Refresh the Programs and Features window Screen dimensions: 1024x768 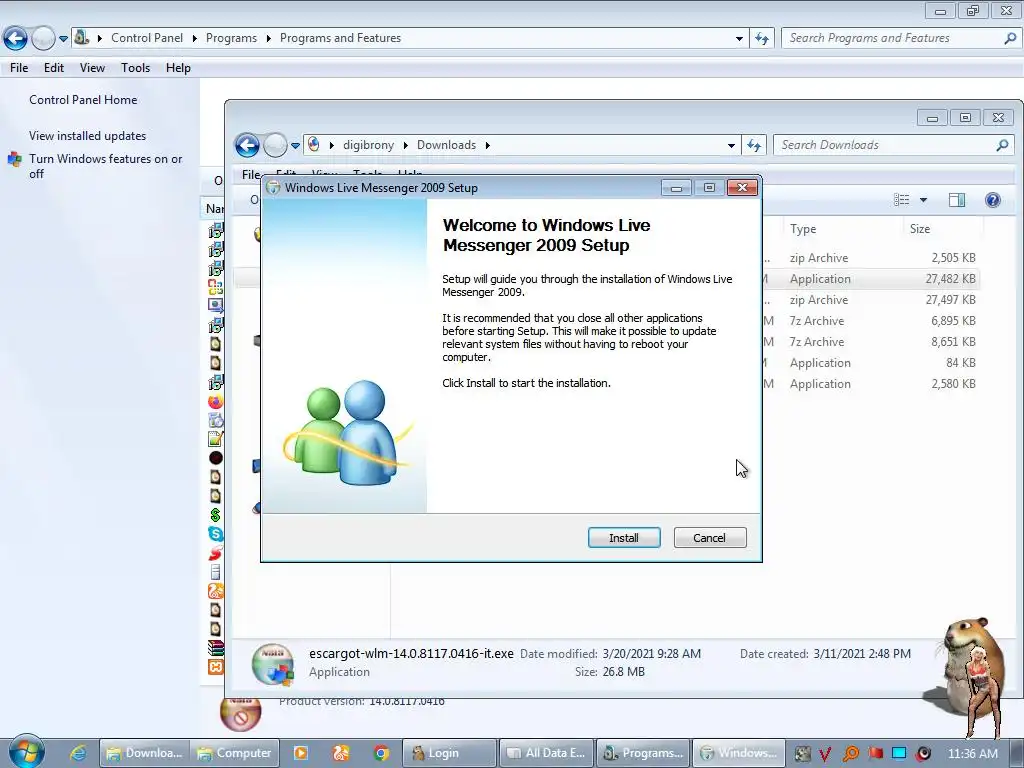click(x=761, y=38)
